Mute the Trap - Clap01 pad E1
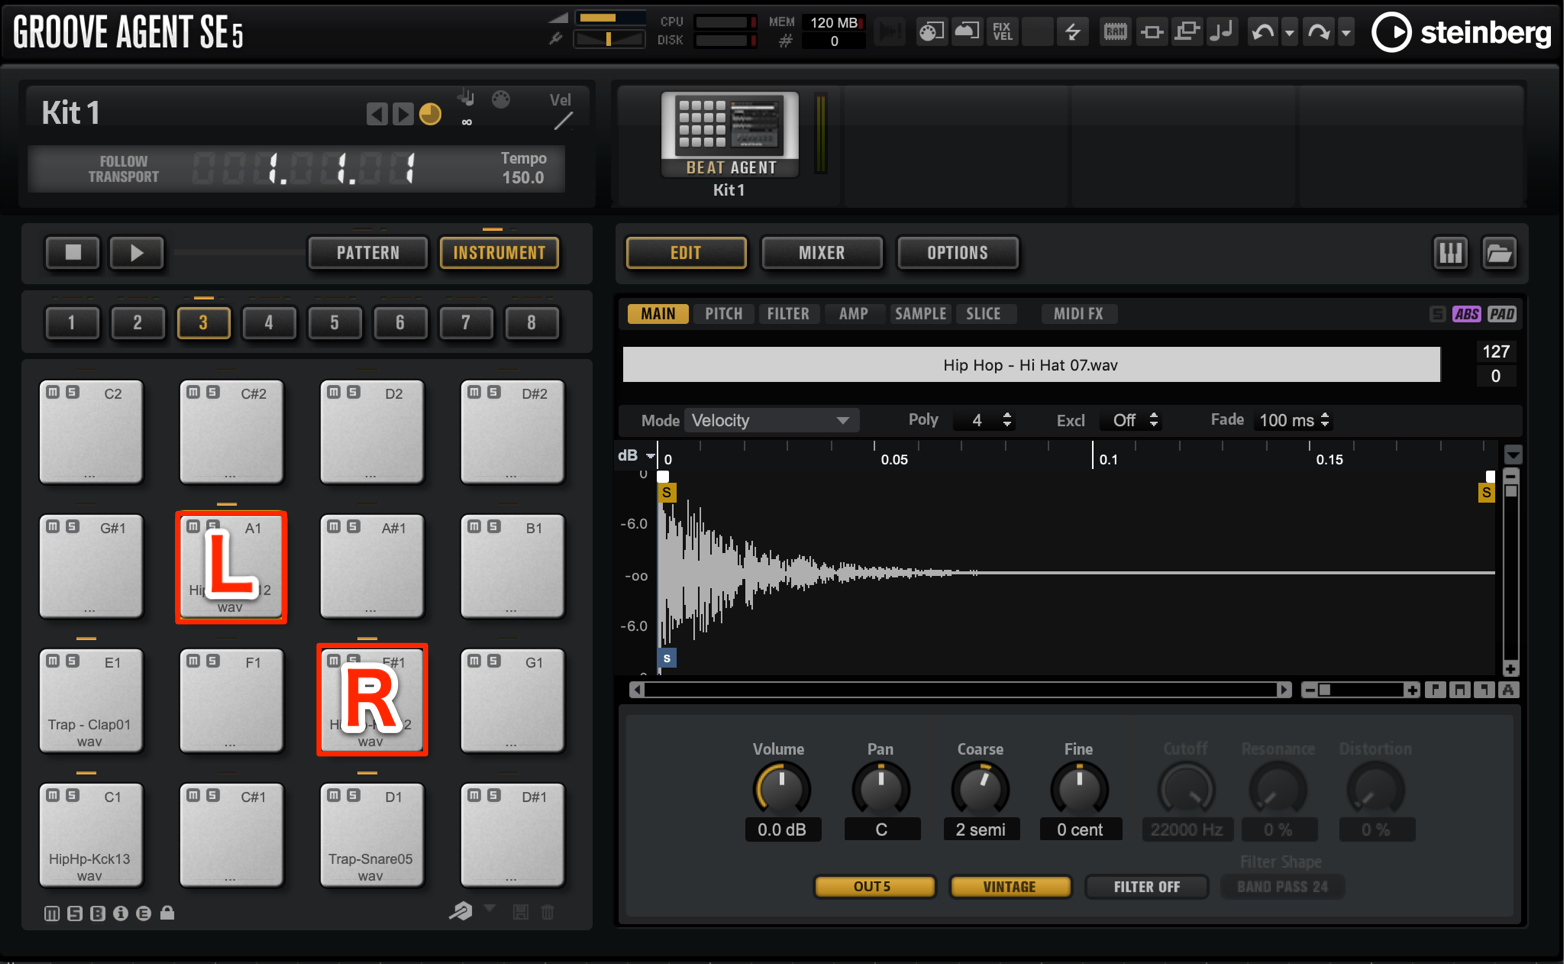This screenshot has height=964, width=1564. coord(53,661)
